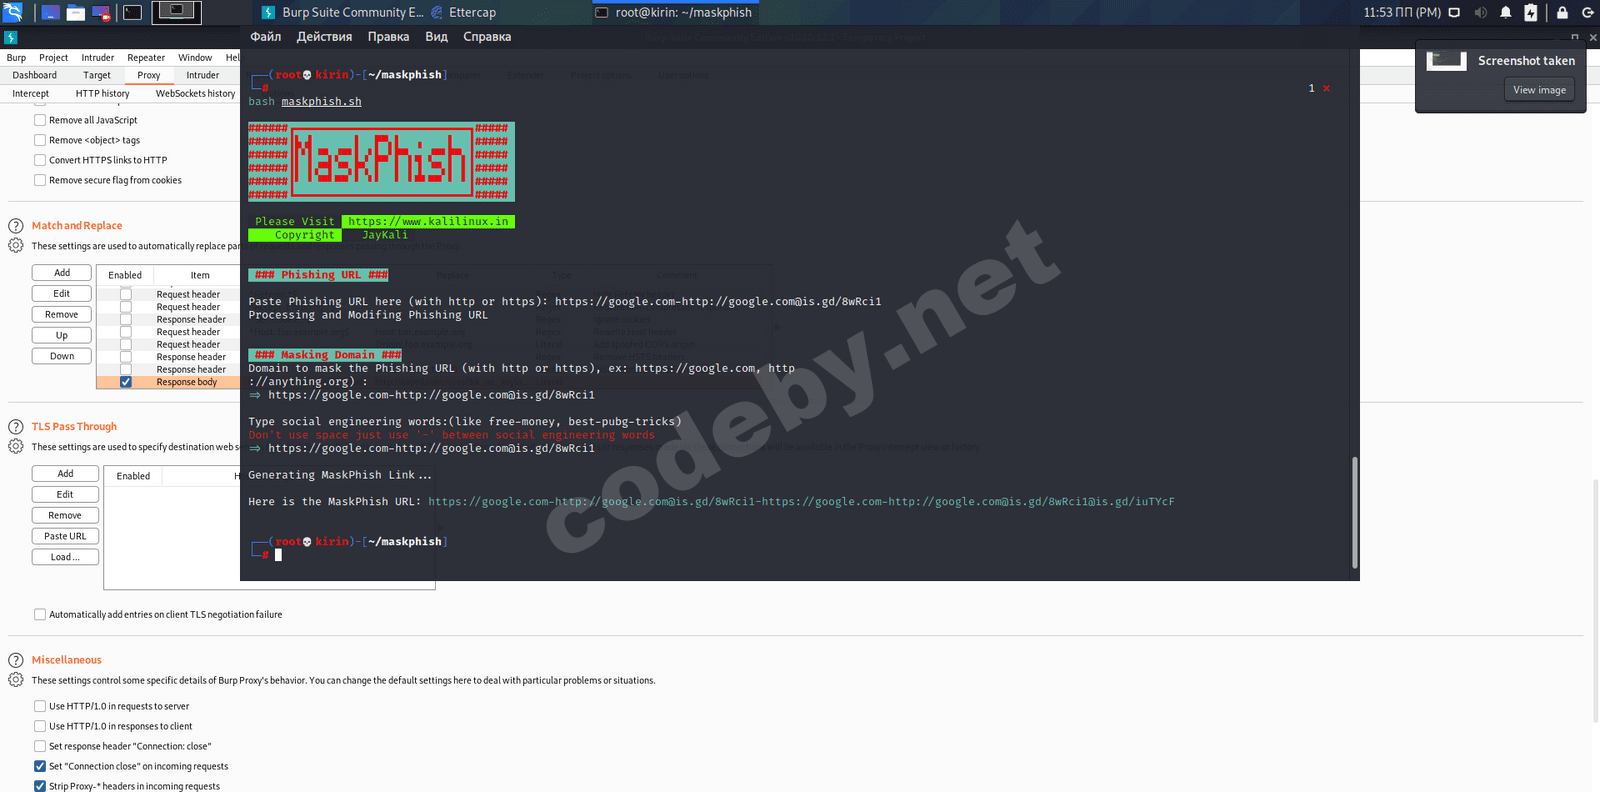Enable Use HTTP/1.0 in requests to server

[40, 706]
